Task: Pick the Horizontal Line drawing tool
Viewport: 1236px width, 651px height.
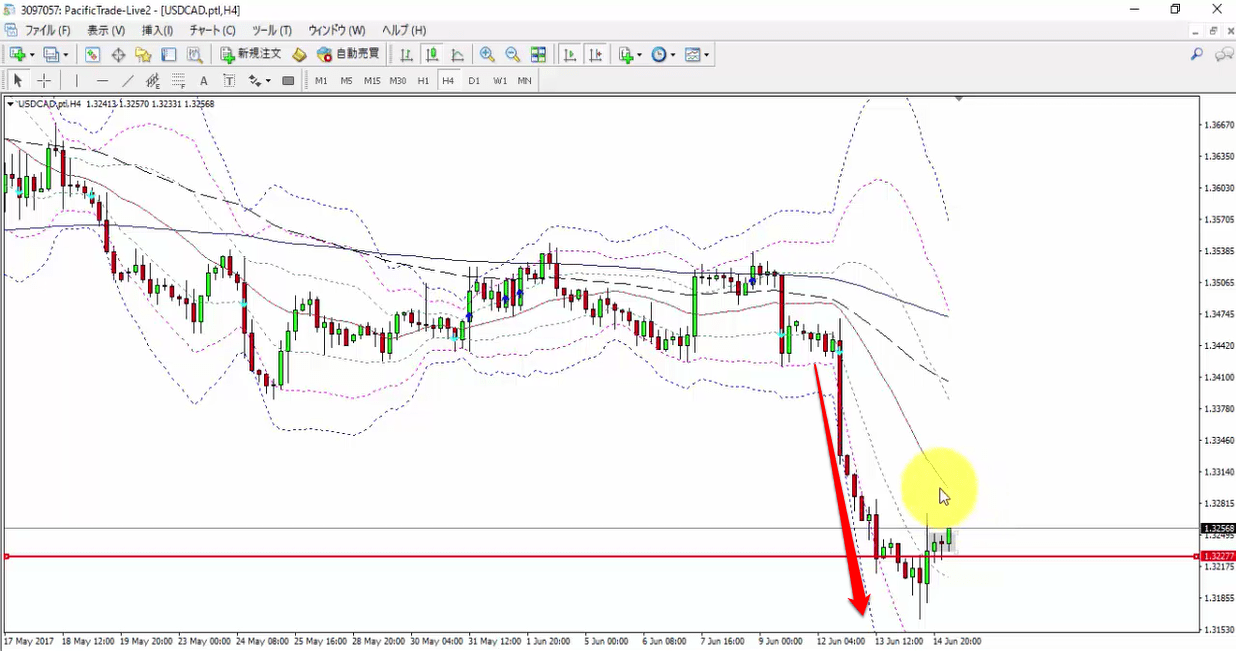Action: click(102, 81)
